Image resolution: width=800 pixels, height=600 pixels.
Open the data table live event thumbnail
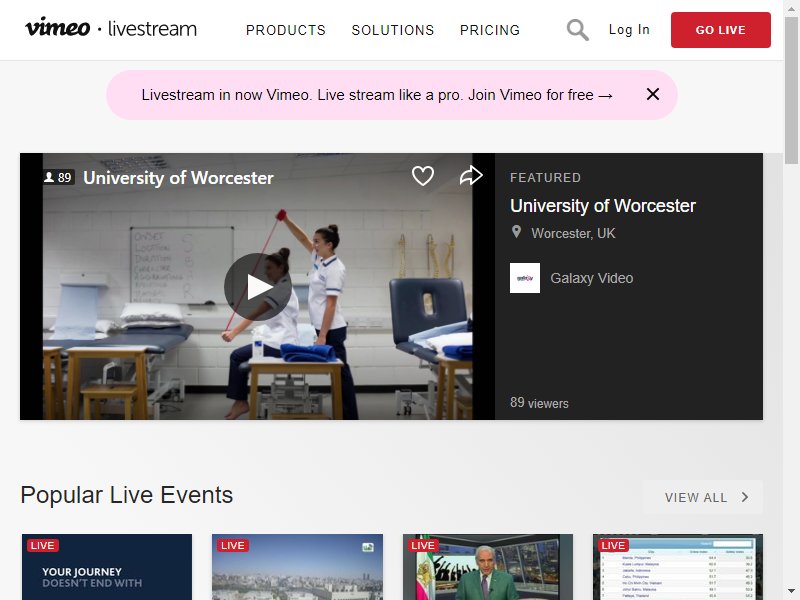(x=678, y=567)
